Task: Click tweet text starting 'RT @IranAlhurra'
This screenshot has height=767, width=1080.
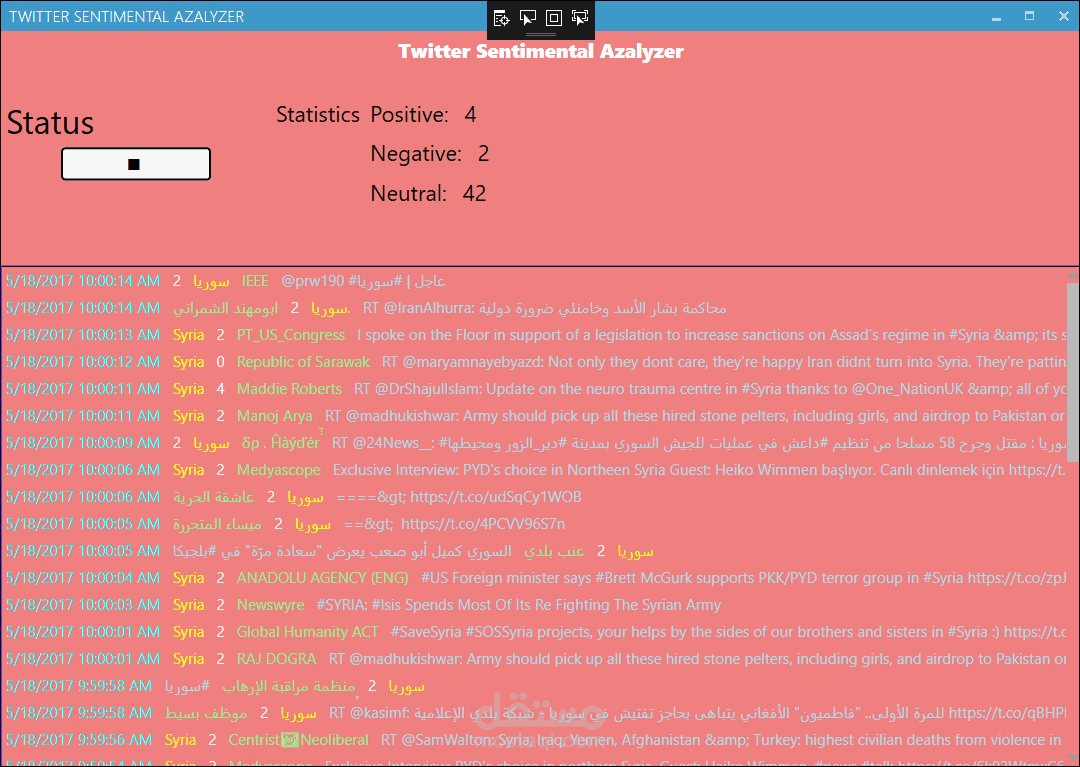Action: click(x=544, y=308)
